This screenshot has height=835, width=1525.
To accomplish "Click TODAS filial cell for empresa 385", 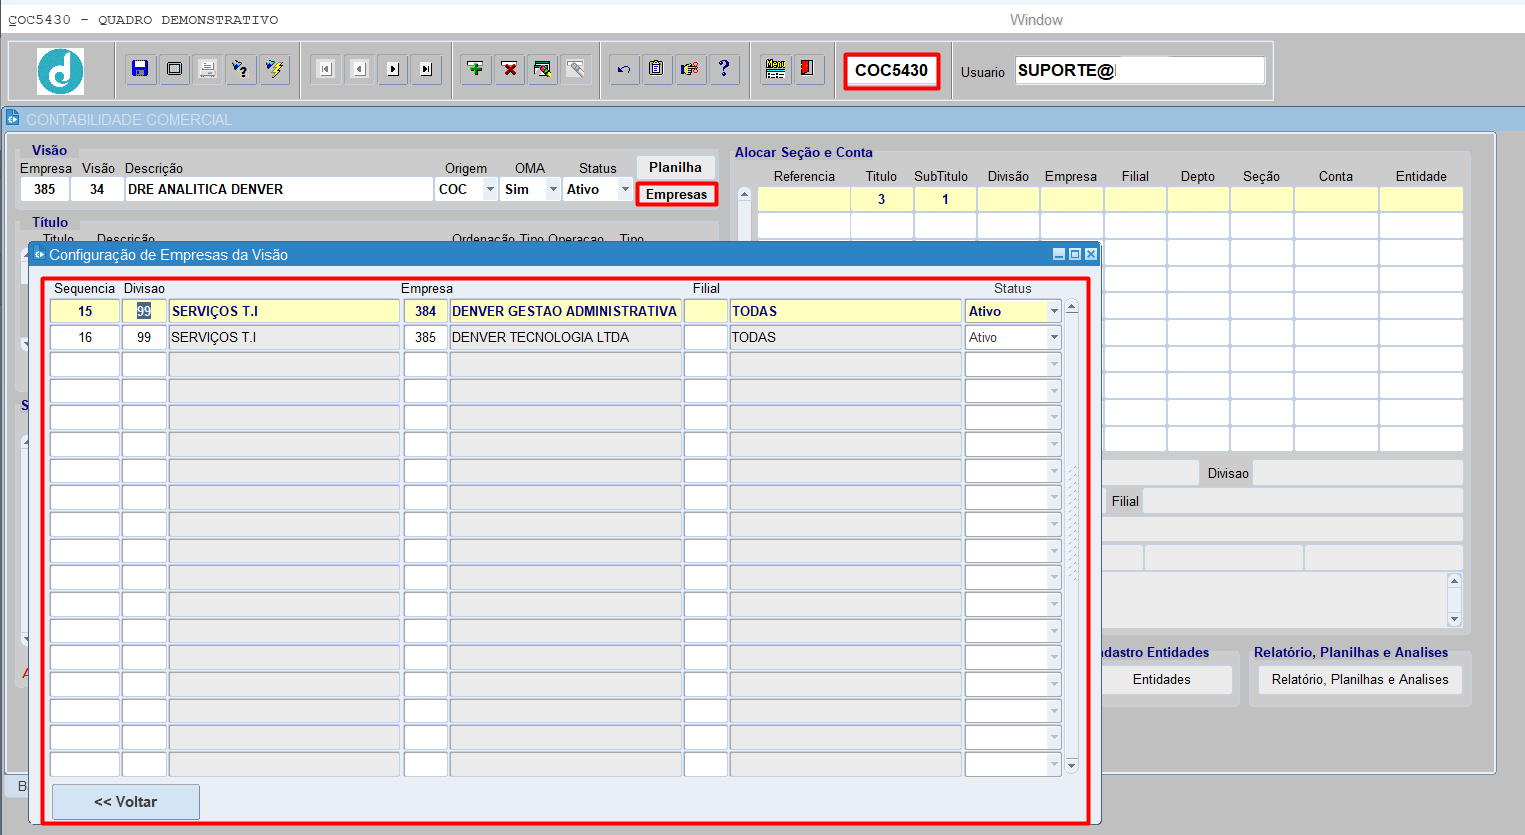I will (x=845, y=337).
